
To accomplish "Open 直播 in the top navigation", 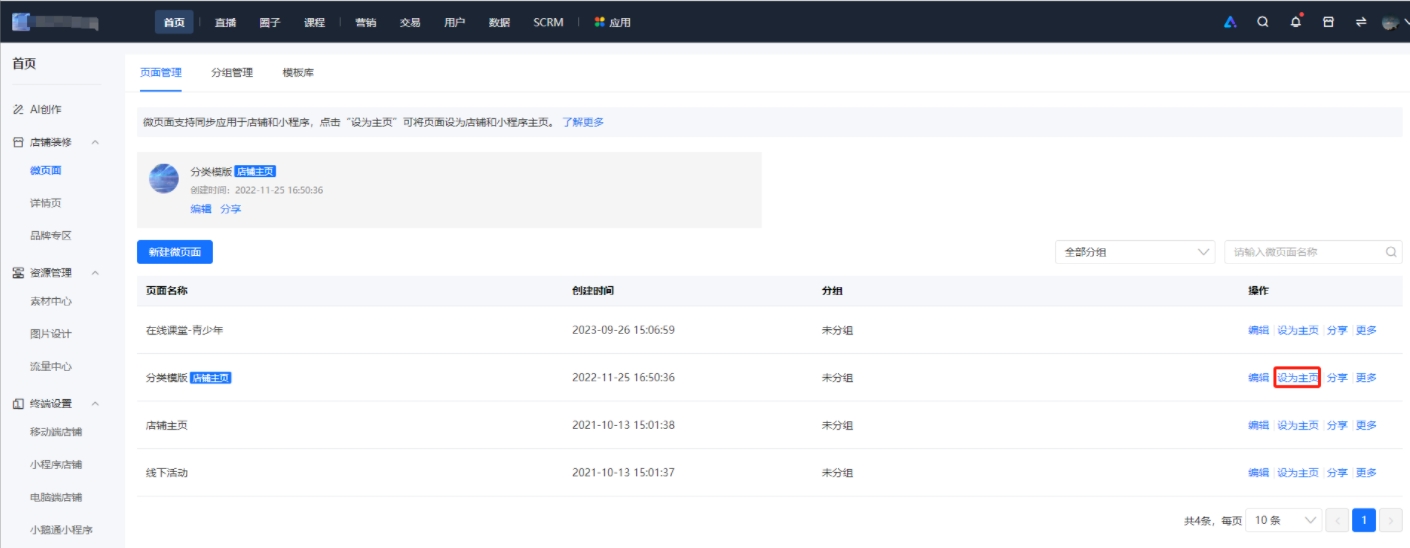I will [x=225, y=22].
